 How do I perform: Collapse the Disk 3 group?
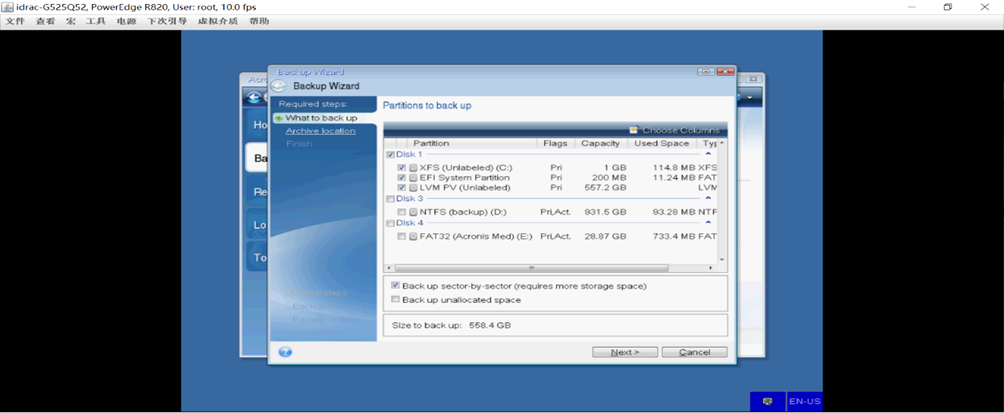coord(709,198)
